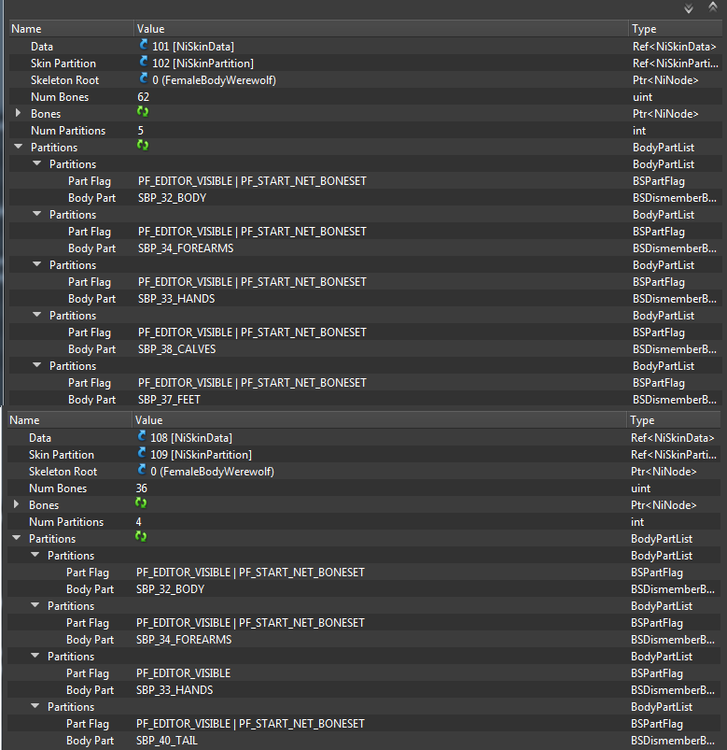Select the Num Partitions value 4
This screenshot has width=727, height=750.
point(139,522)
